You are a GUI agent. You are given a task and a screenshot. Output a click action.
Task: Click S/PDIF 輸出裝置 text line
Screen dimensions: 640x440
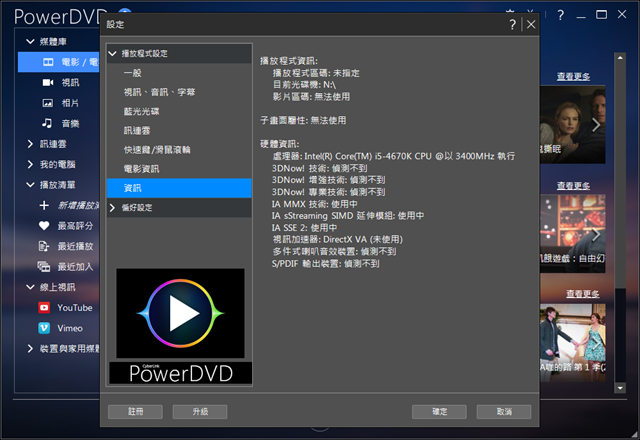click(x=325, y=264)
